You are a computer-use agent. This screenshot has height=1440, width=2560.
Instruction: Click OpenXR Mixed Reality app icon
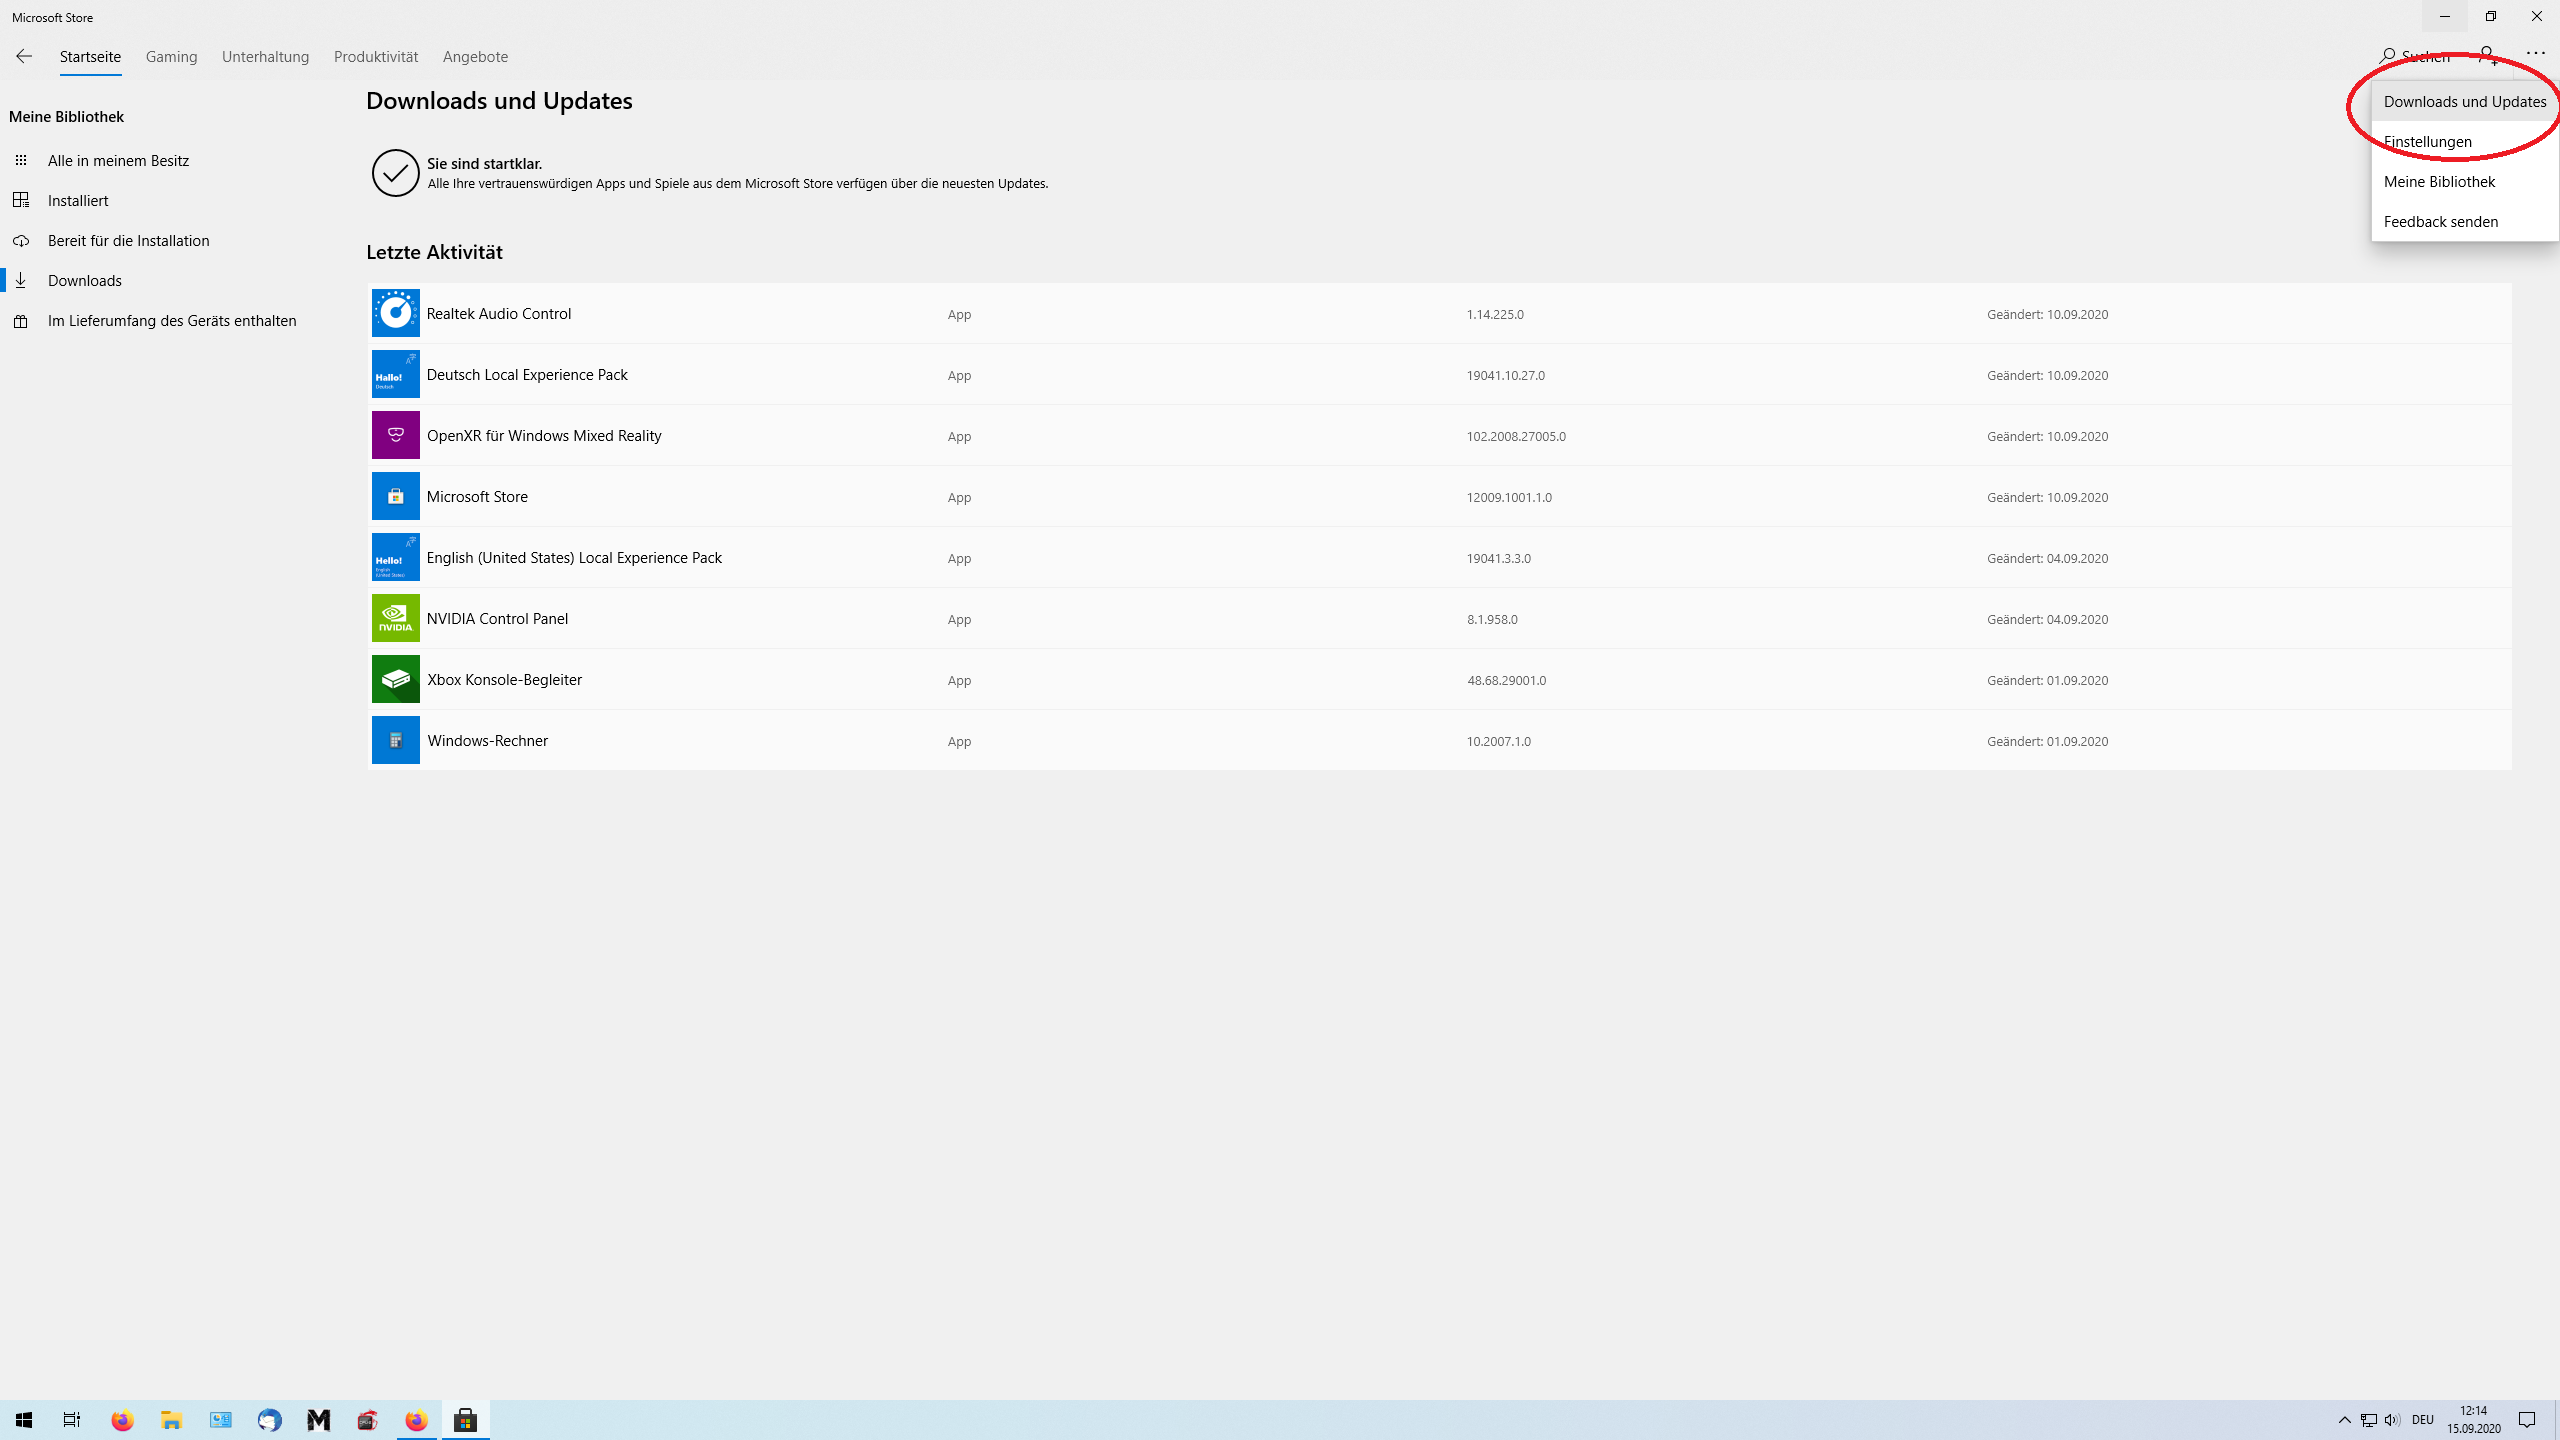pyautogui.click(x=395, y=436)
